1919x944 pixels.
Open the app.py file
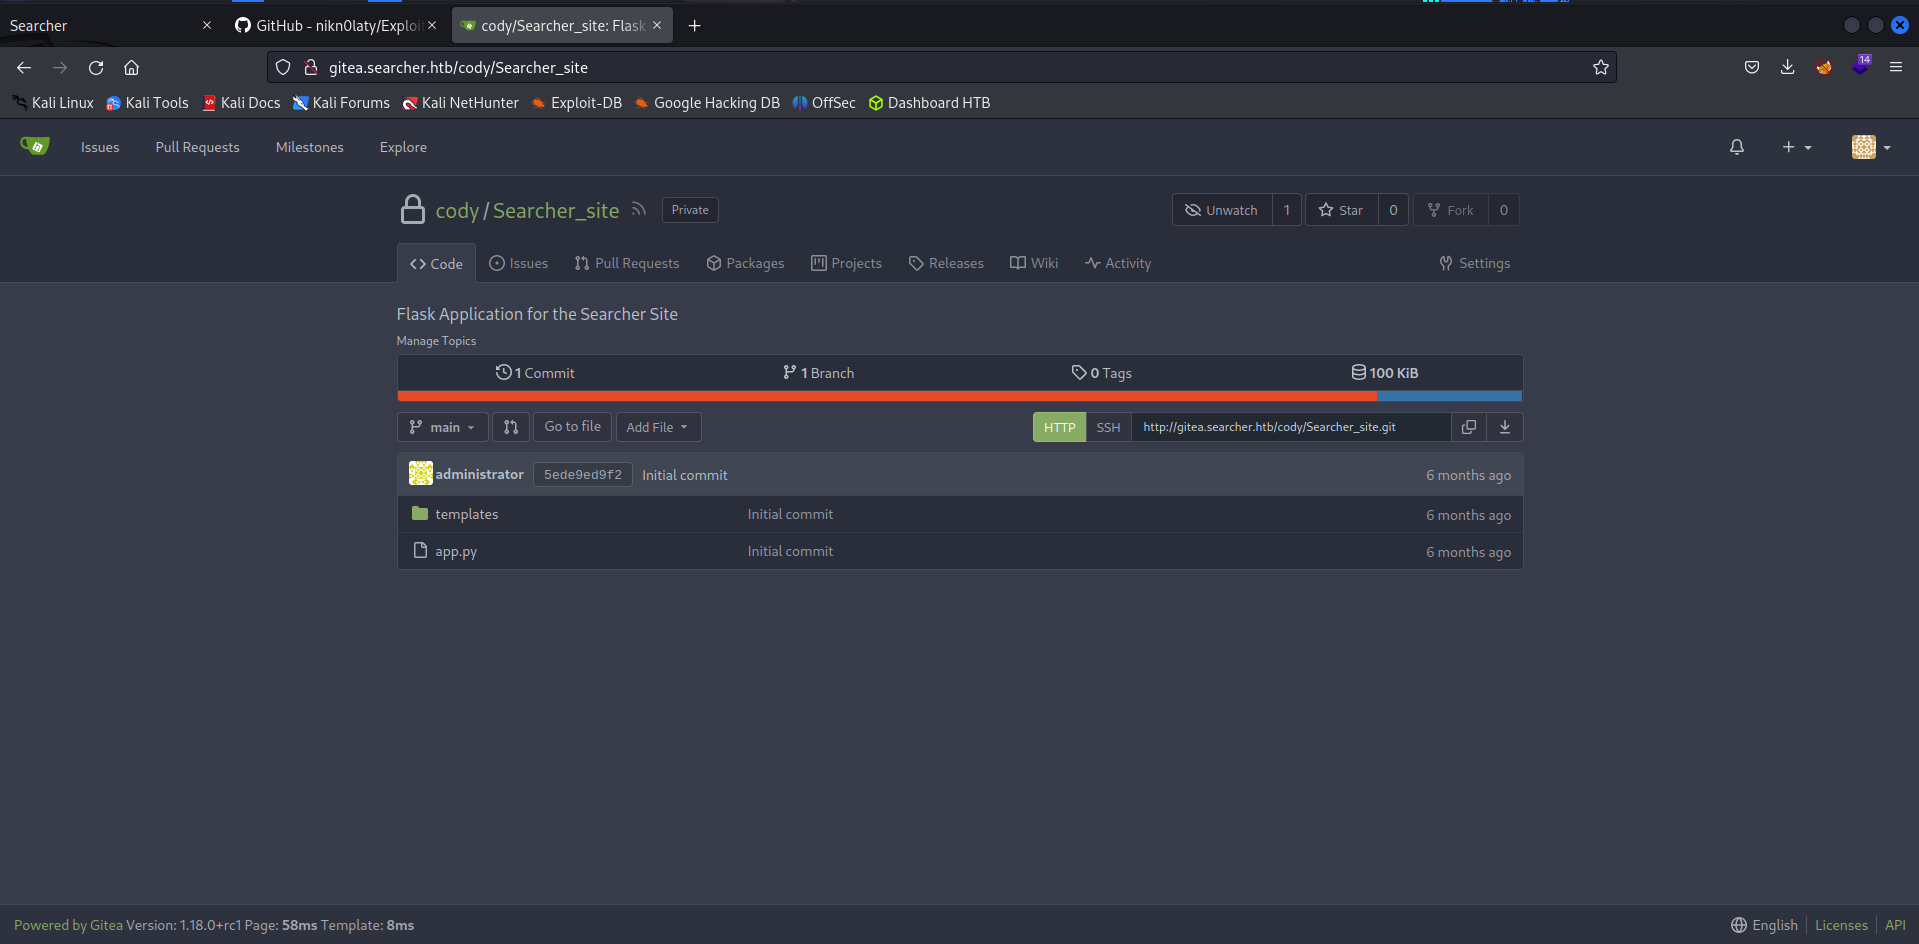[x=456, y=551]
